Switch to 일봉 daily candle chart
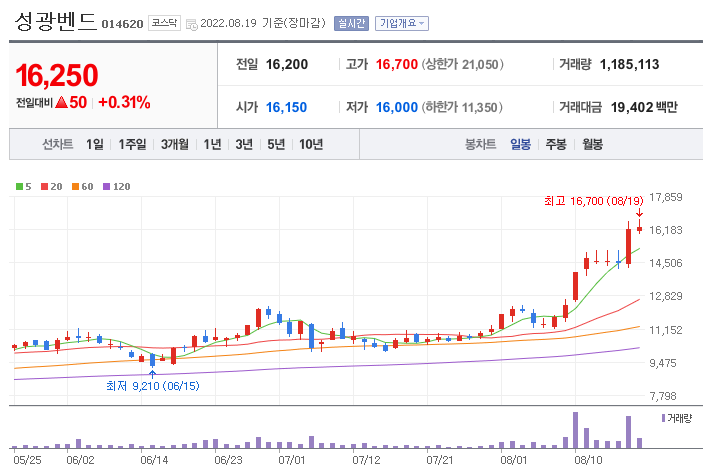 point(521,144)
